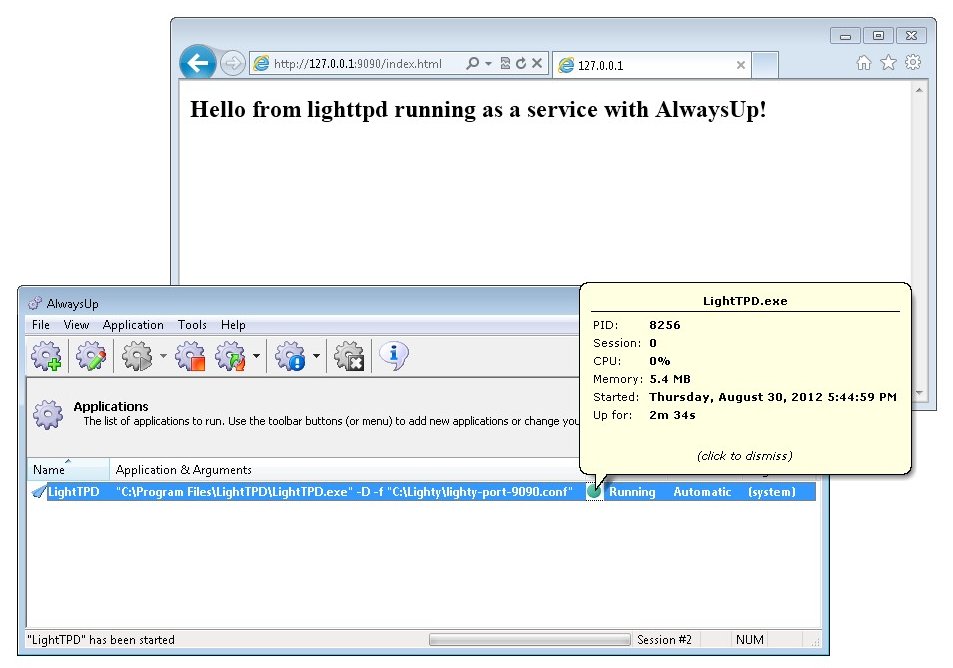Click the browser Tools gear icon
Viewport: 953px width, 668px height.
[913, 63]
